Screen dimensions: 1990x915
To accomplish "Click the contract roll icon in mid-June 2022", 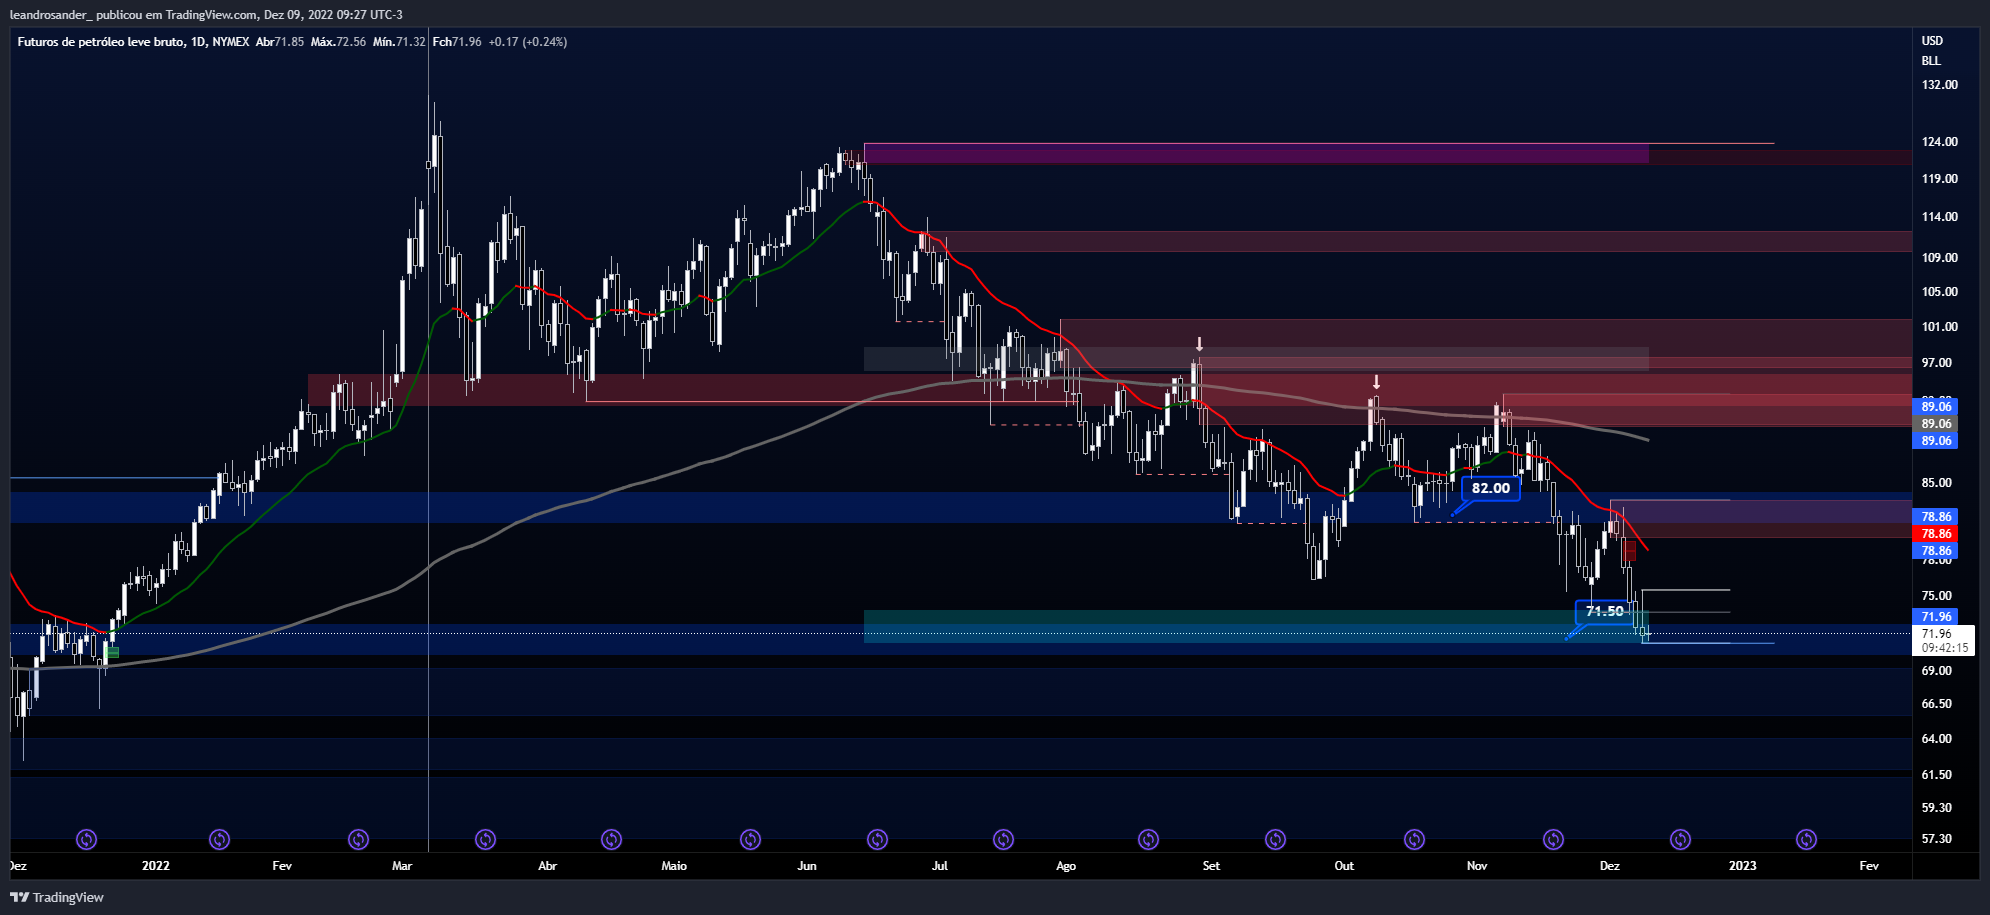I will (x=877, y=839).
